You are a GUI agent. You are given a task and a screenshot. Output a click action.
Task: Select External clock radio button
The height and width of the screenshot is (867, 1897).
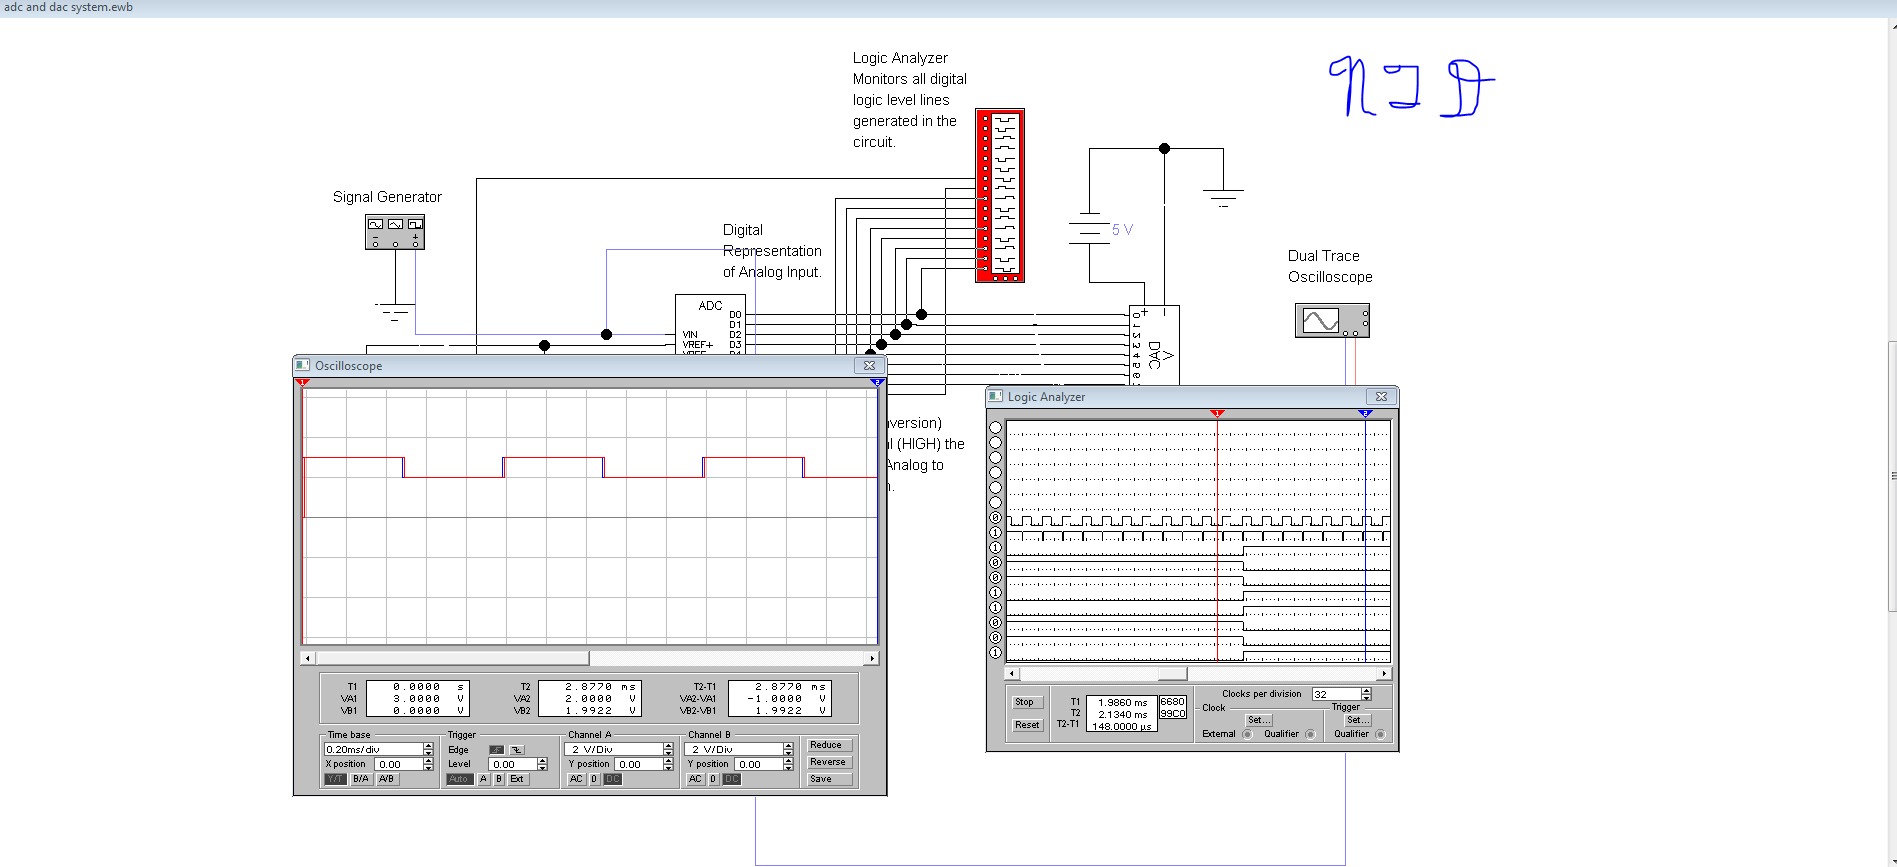click(1247, 734)
